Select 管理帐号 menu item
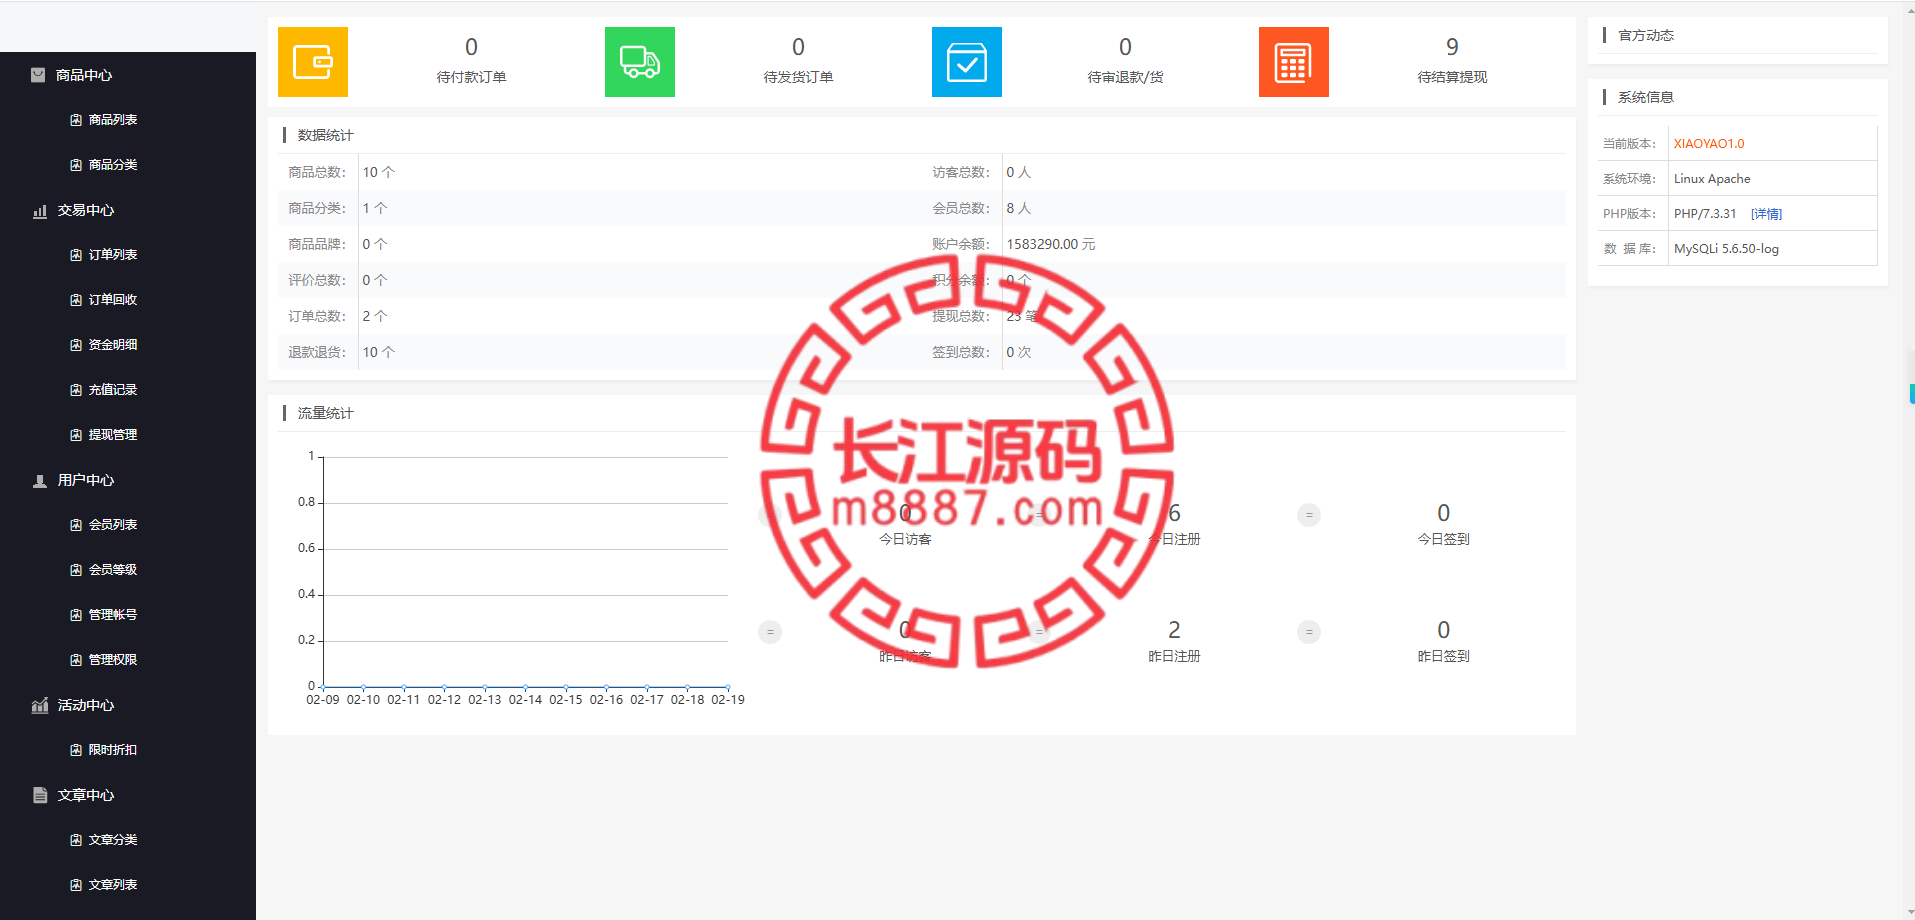Screen dimensions: 1915x920 pos(113,615)
